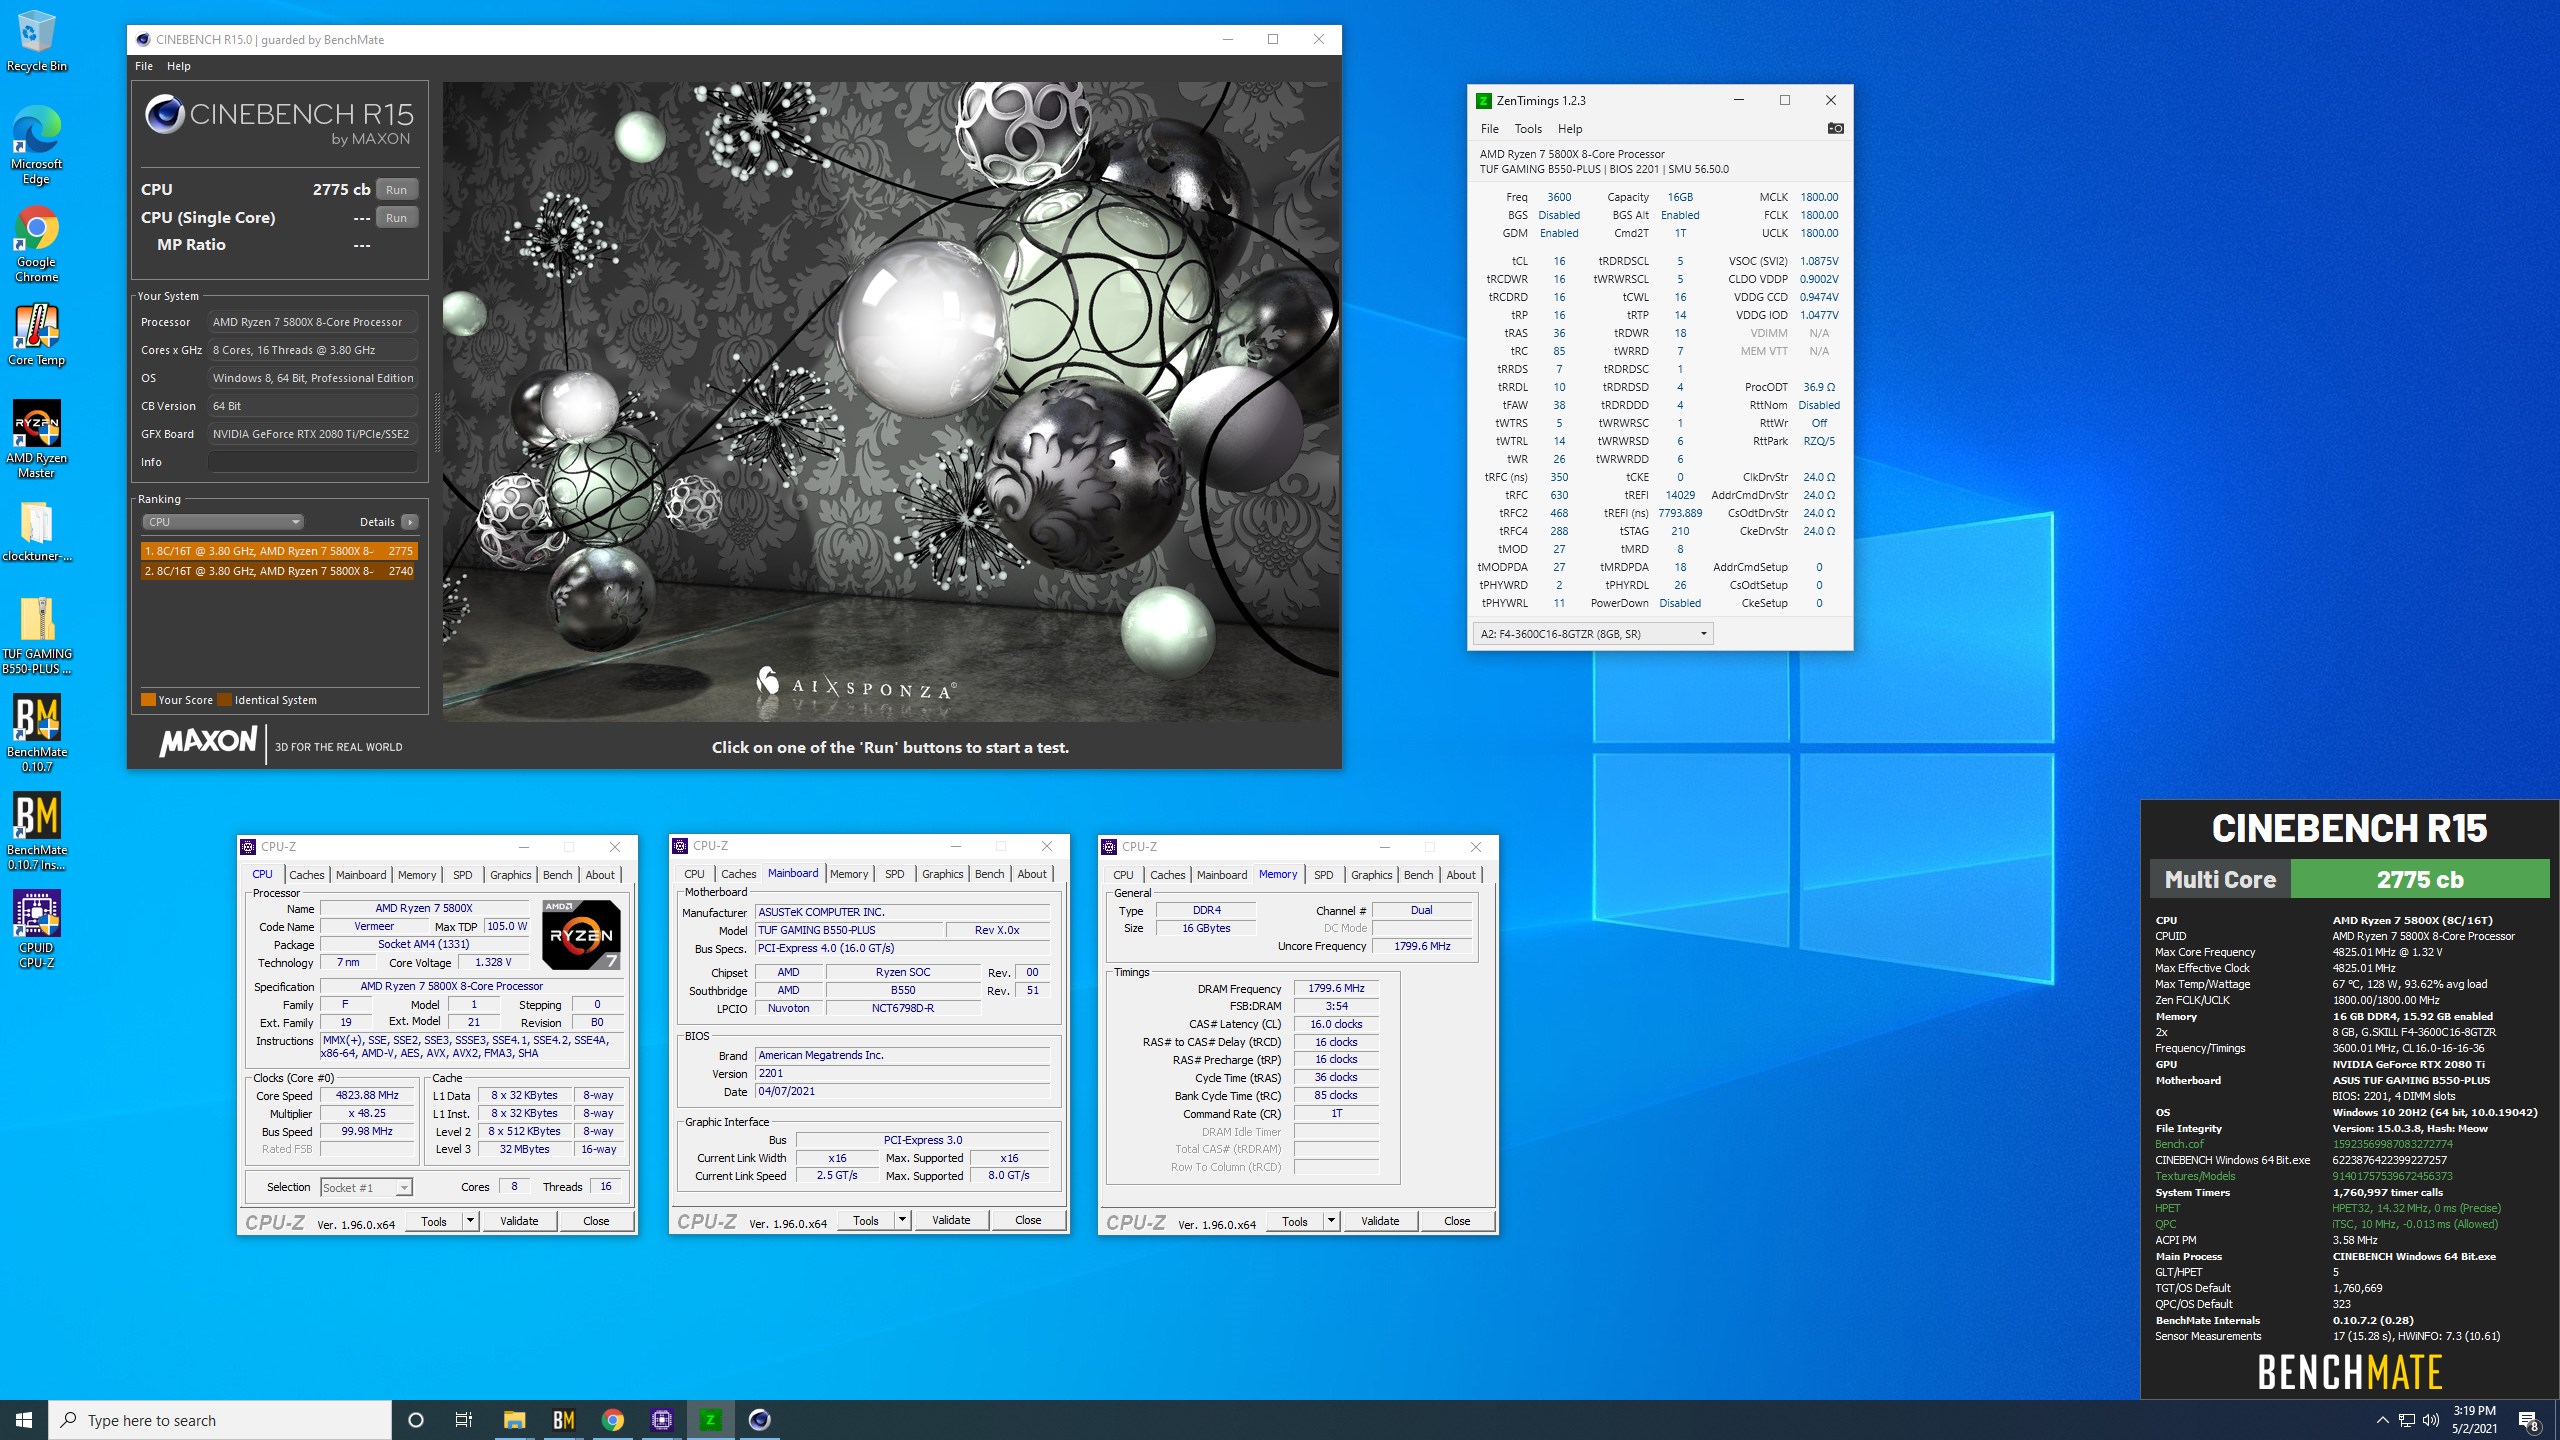The width and height of the screenshot is (2560, 1440).
Task: Expand Tools dropdown arrow in Mainboard CPU-Z window
Action: pyautogui.click(x=902, y=1220)
